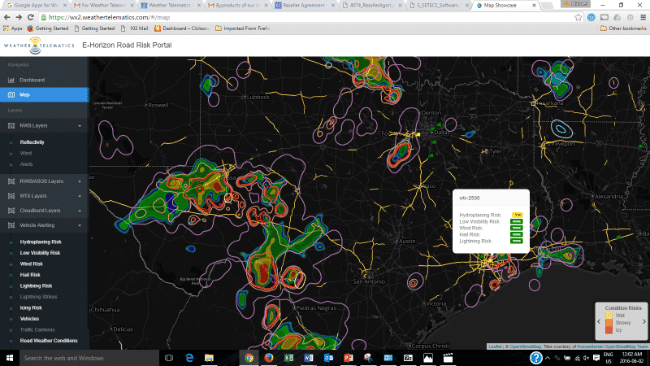The width and height of the screenshot is (650, 366).
Task: Open the Leaflet attribution link
Action: [x=495, y=347]
